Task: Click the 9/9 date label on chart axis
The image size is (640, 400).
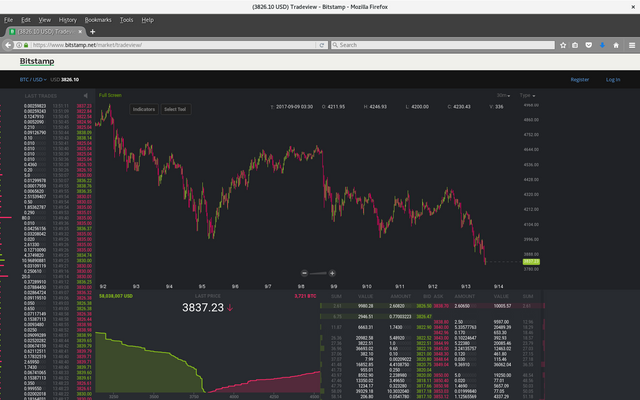Action: click(333, 287)
